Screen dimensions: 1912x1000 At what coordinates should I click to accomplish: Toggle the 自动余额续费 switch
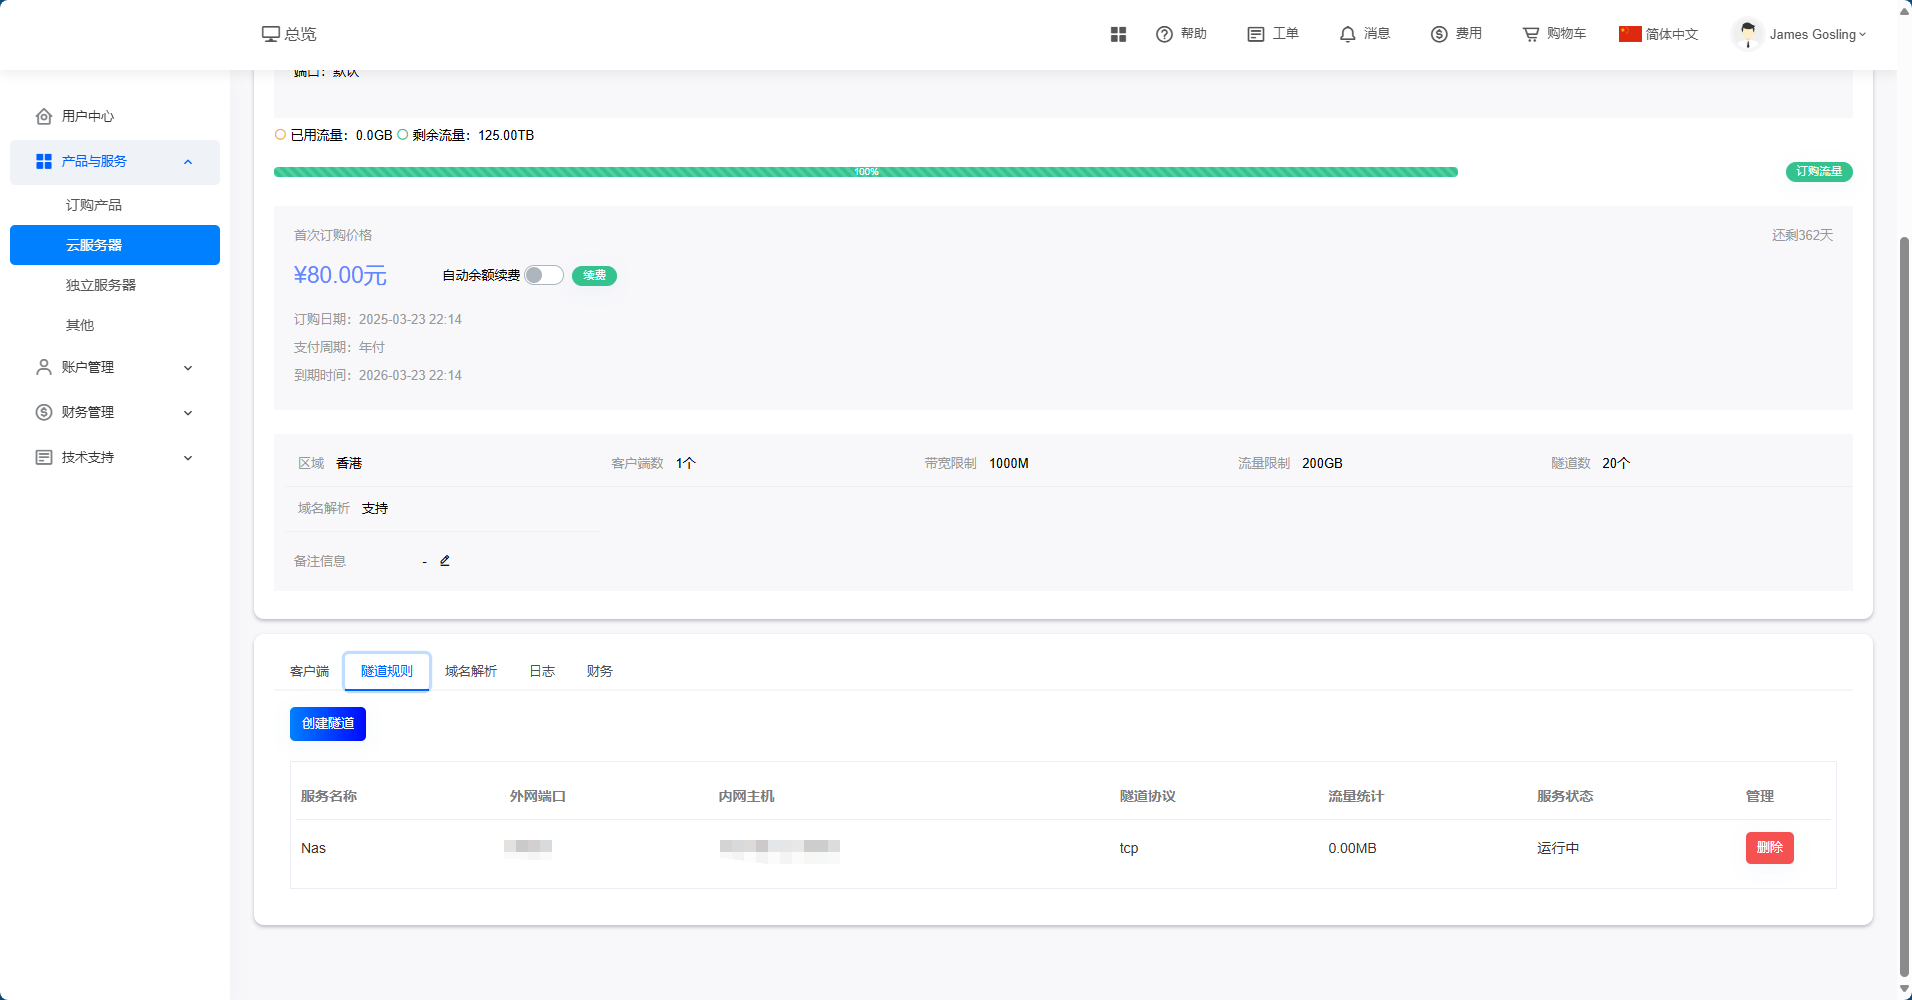click(x=544, y=275)
